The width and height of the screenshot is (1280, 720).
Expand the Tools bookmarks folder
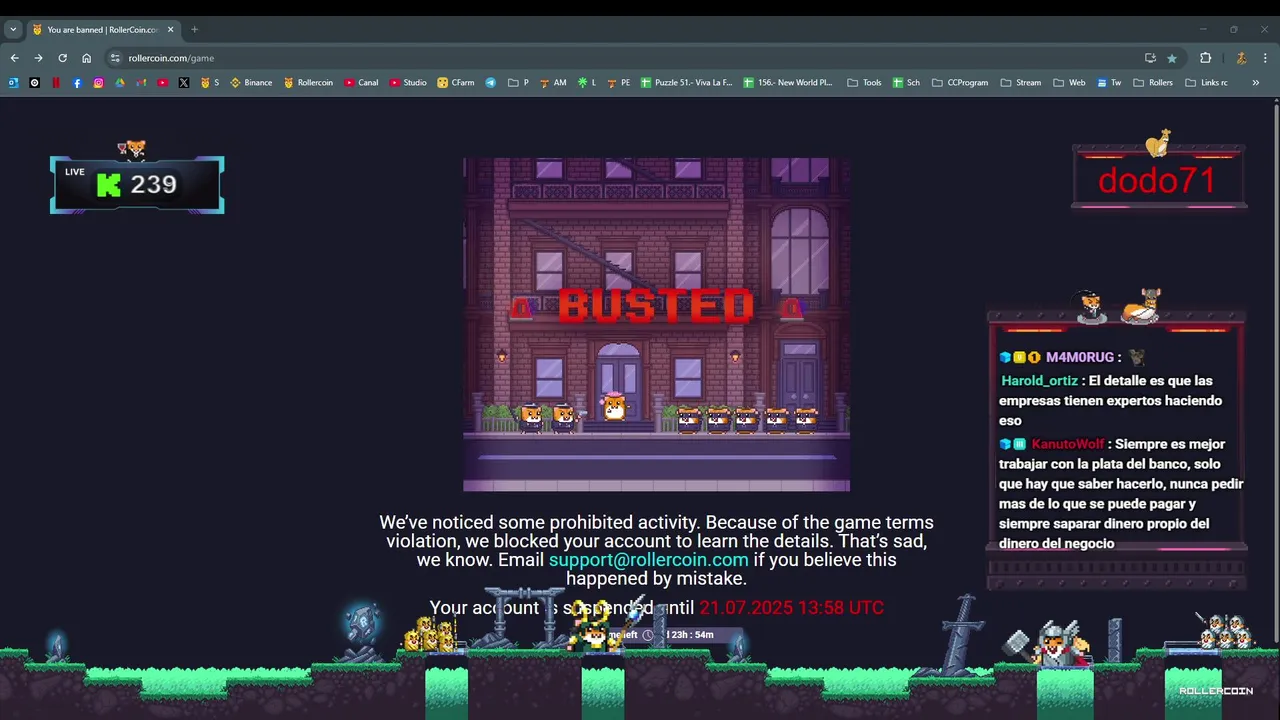(864, 83)
